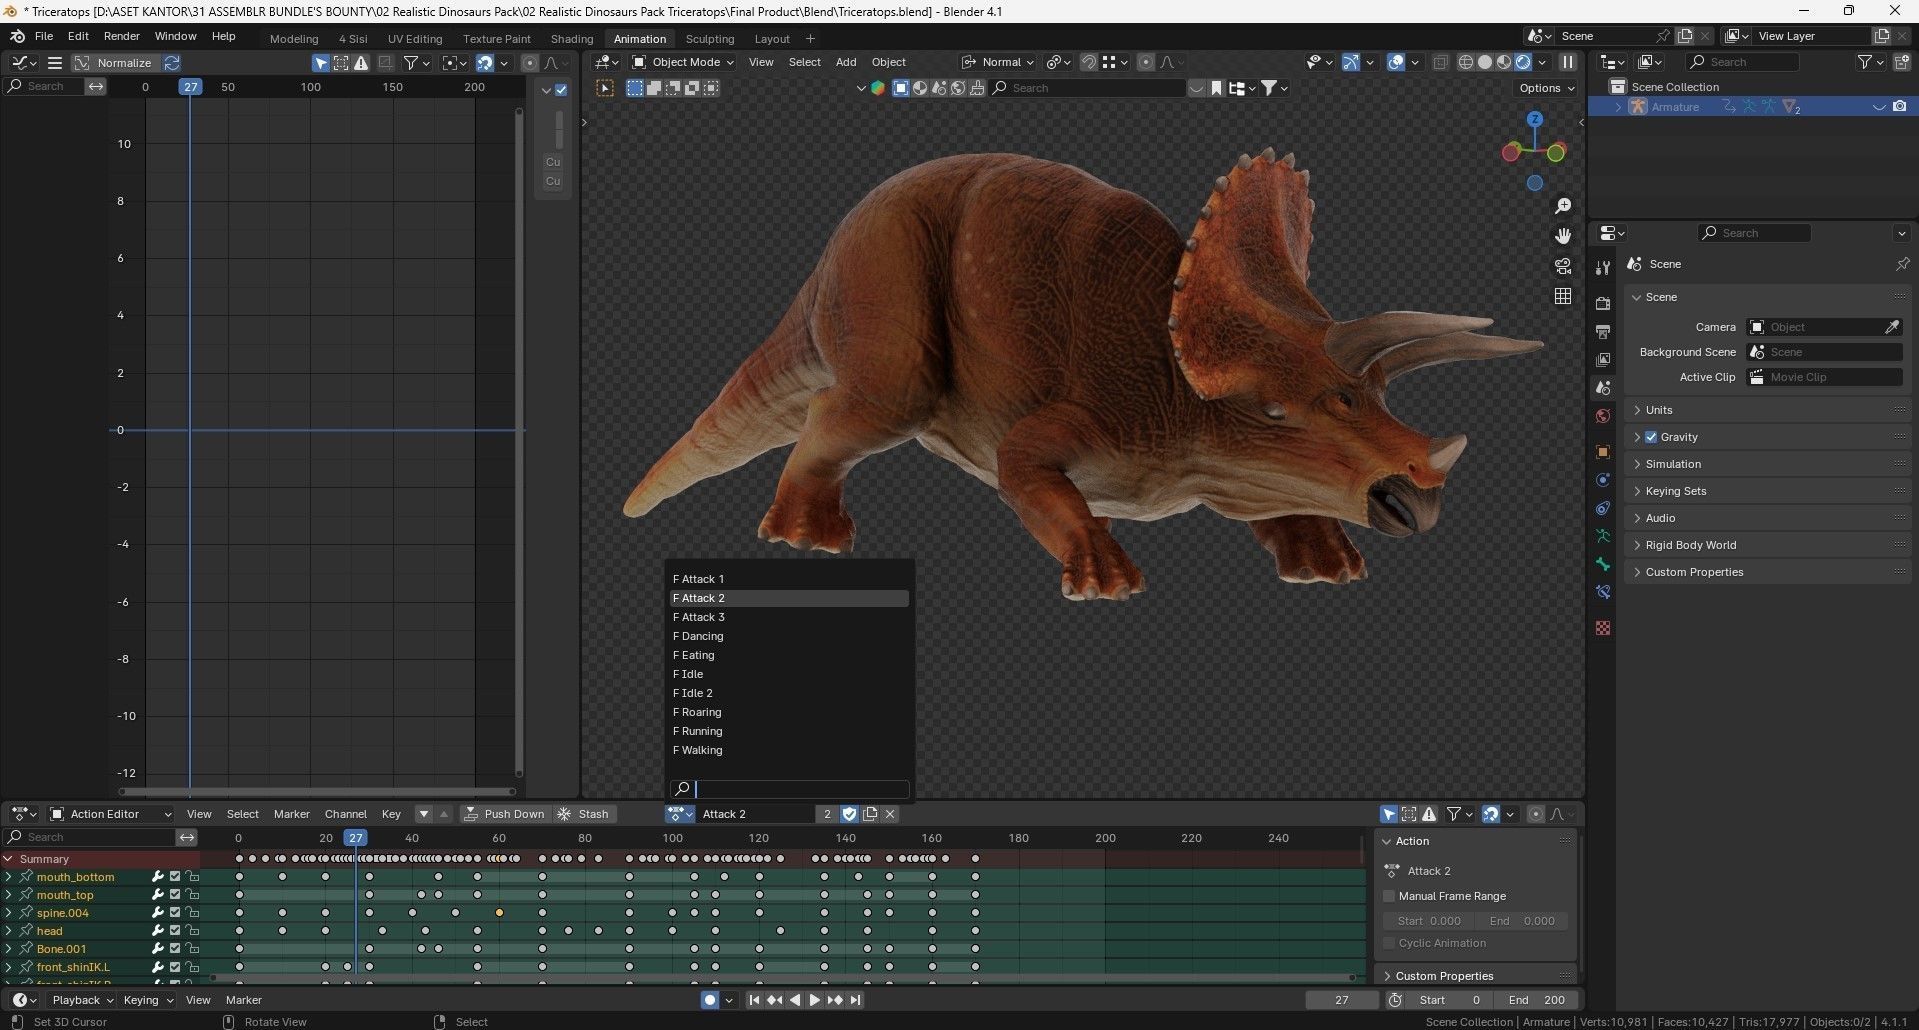
Task: Jump to the previous keyframe
Action: click(774, 1000)
